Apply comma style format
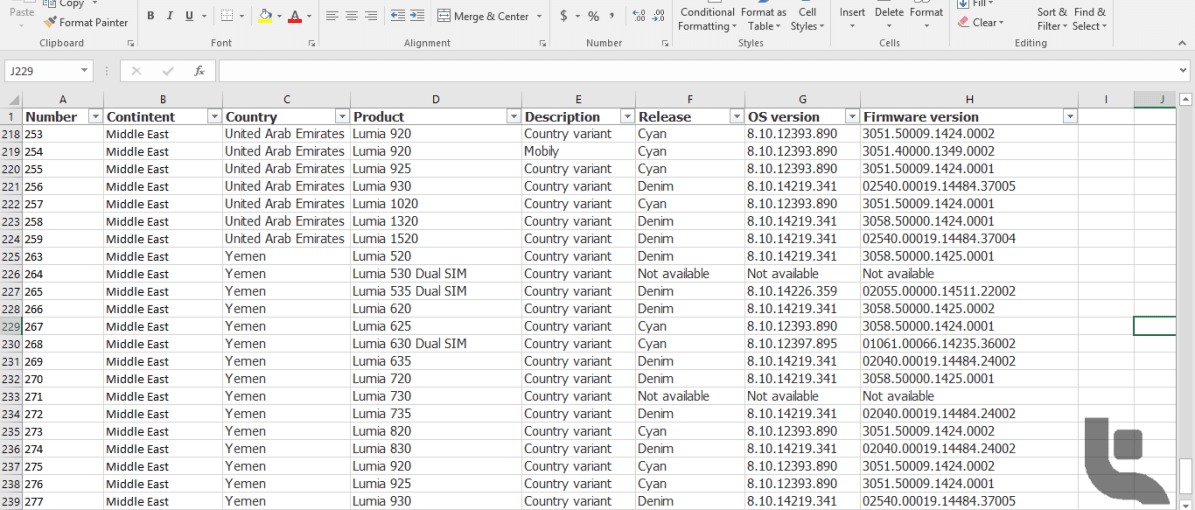 [x=612, y=16]
